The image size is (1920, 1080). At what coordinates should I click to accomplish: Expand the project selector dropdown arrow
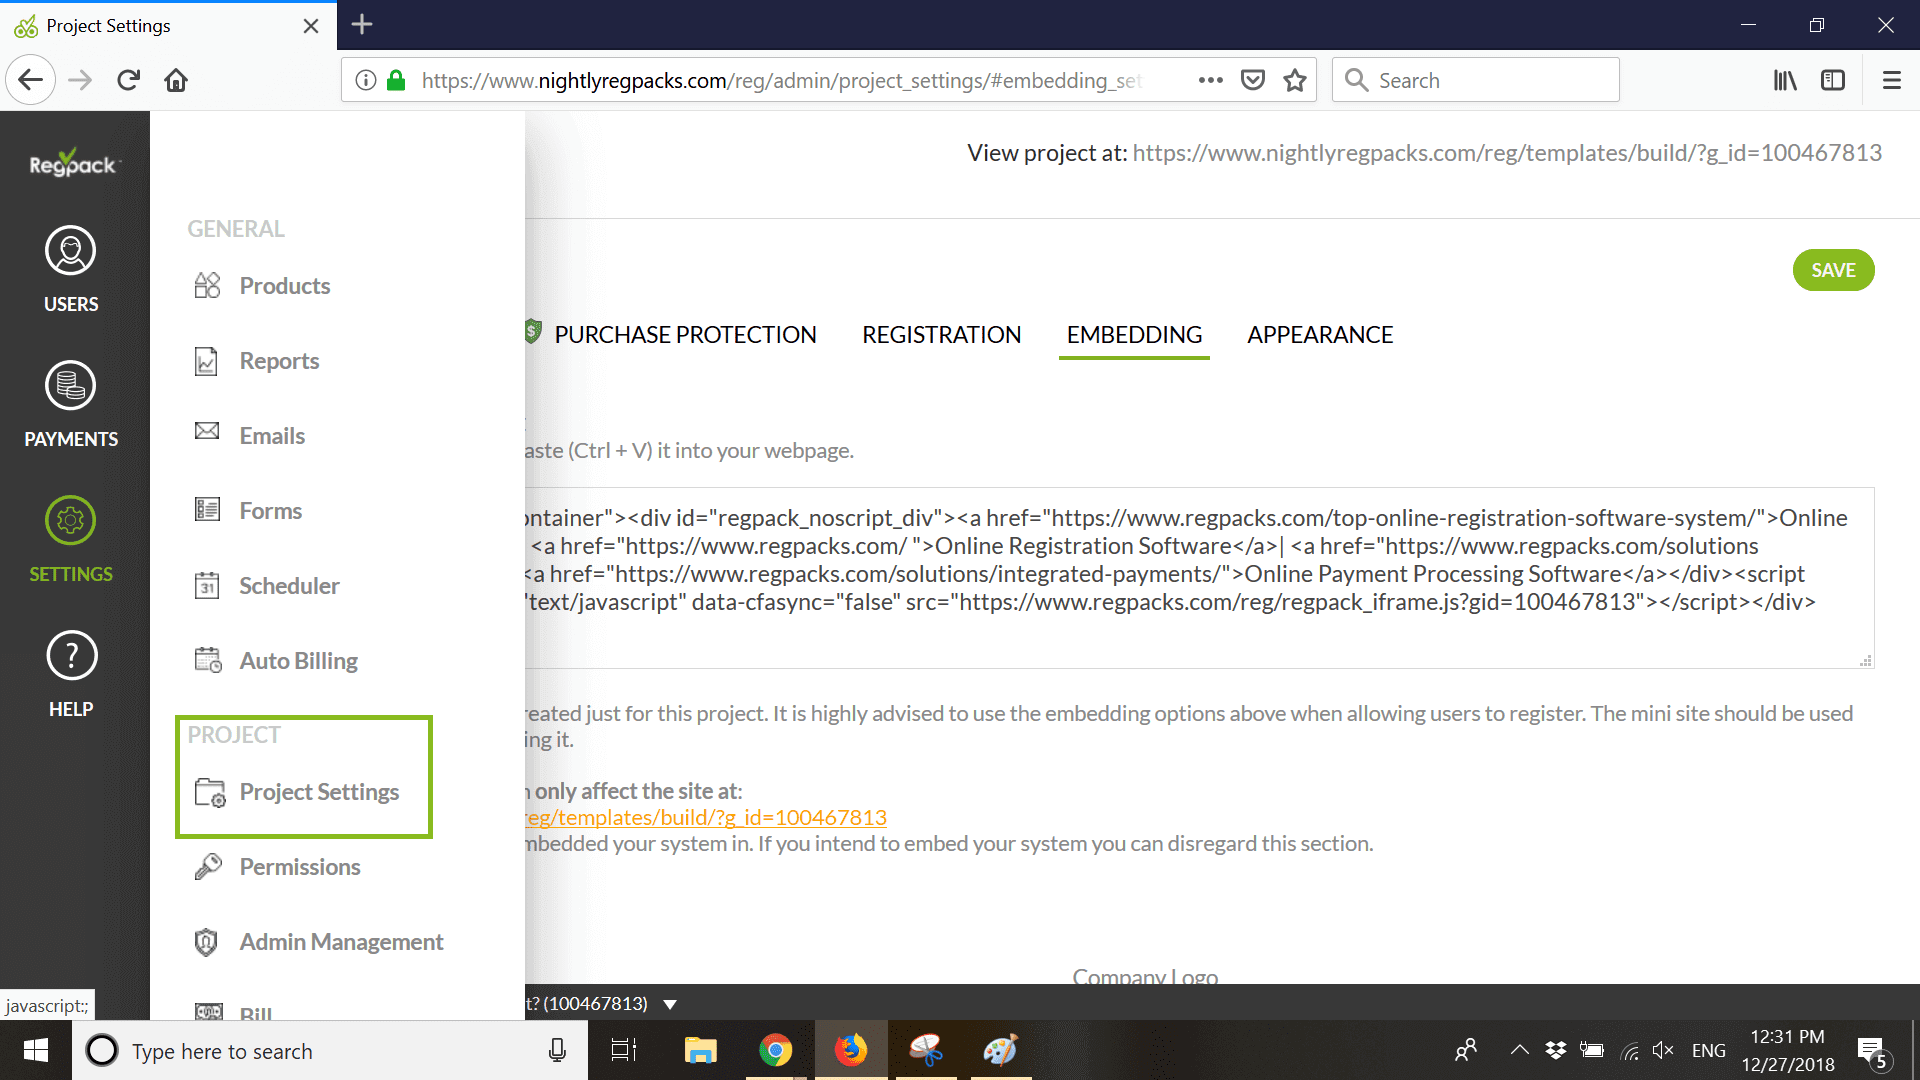(670, 1004)
